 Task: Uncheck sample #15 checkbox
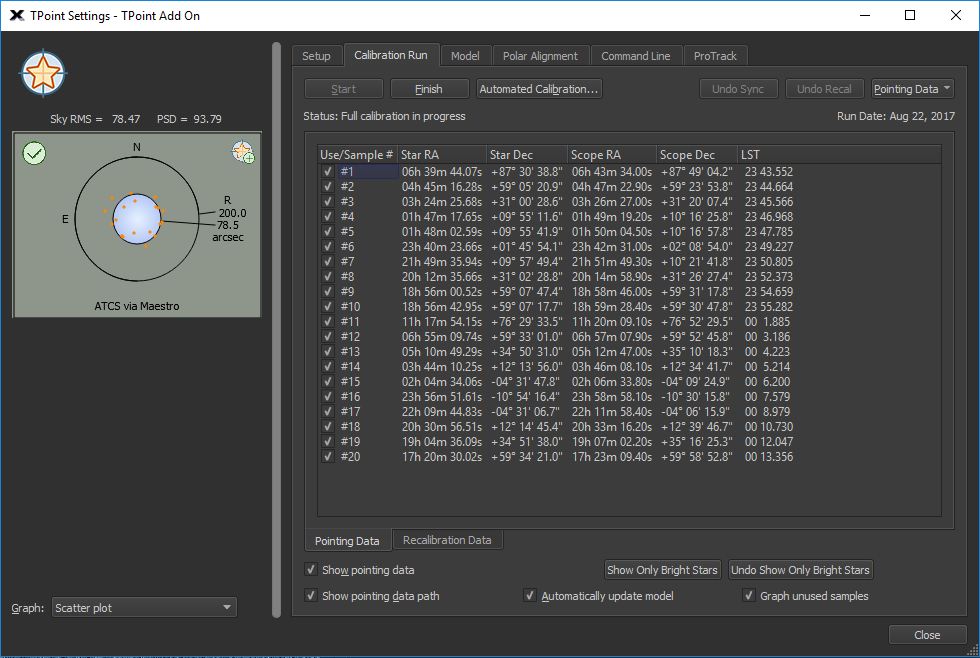328,381
